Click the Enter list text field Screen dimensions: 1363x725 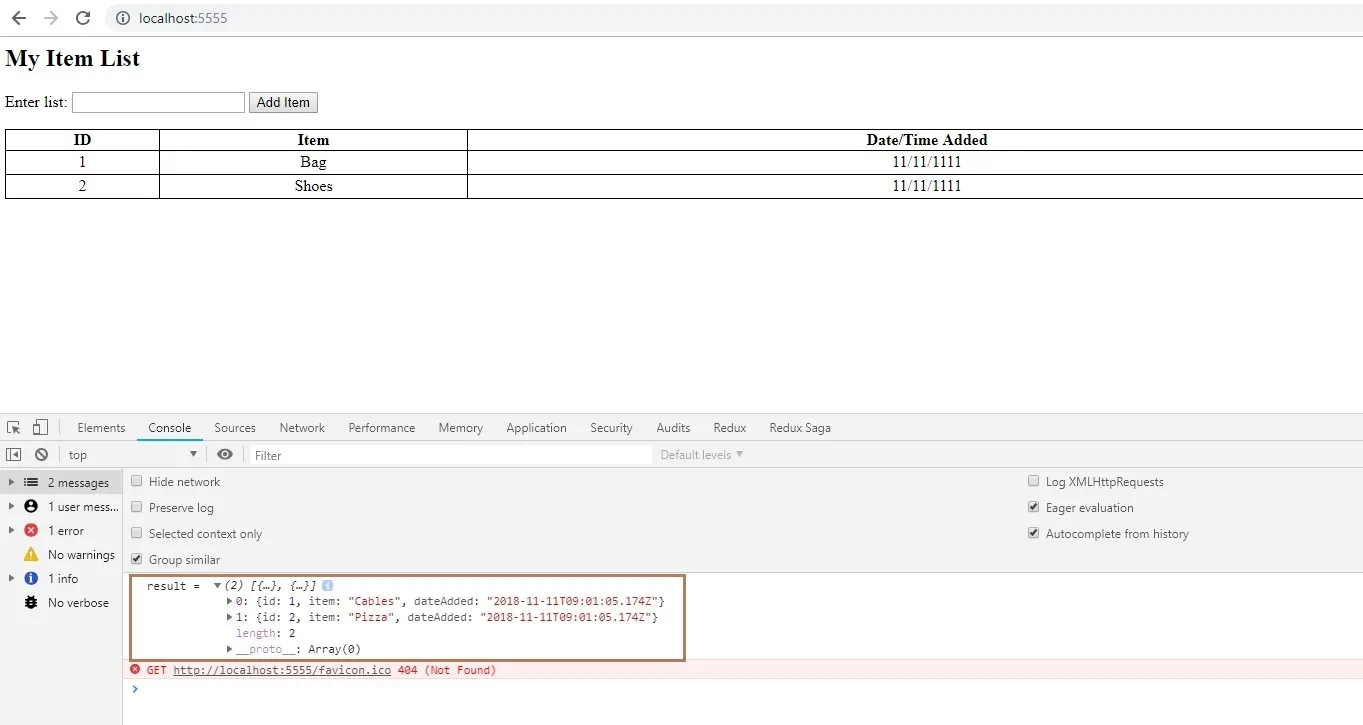click(158, 102)
